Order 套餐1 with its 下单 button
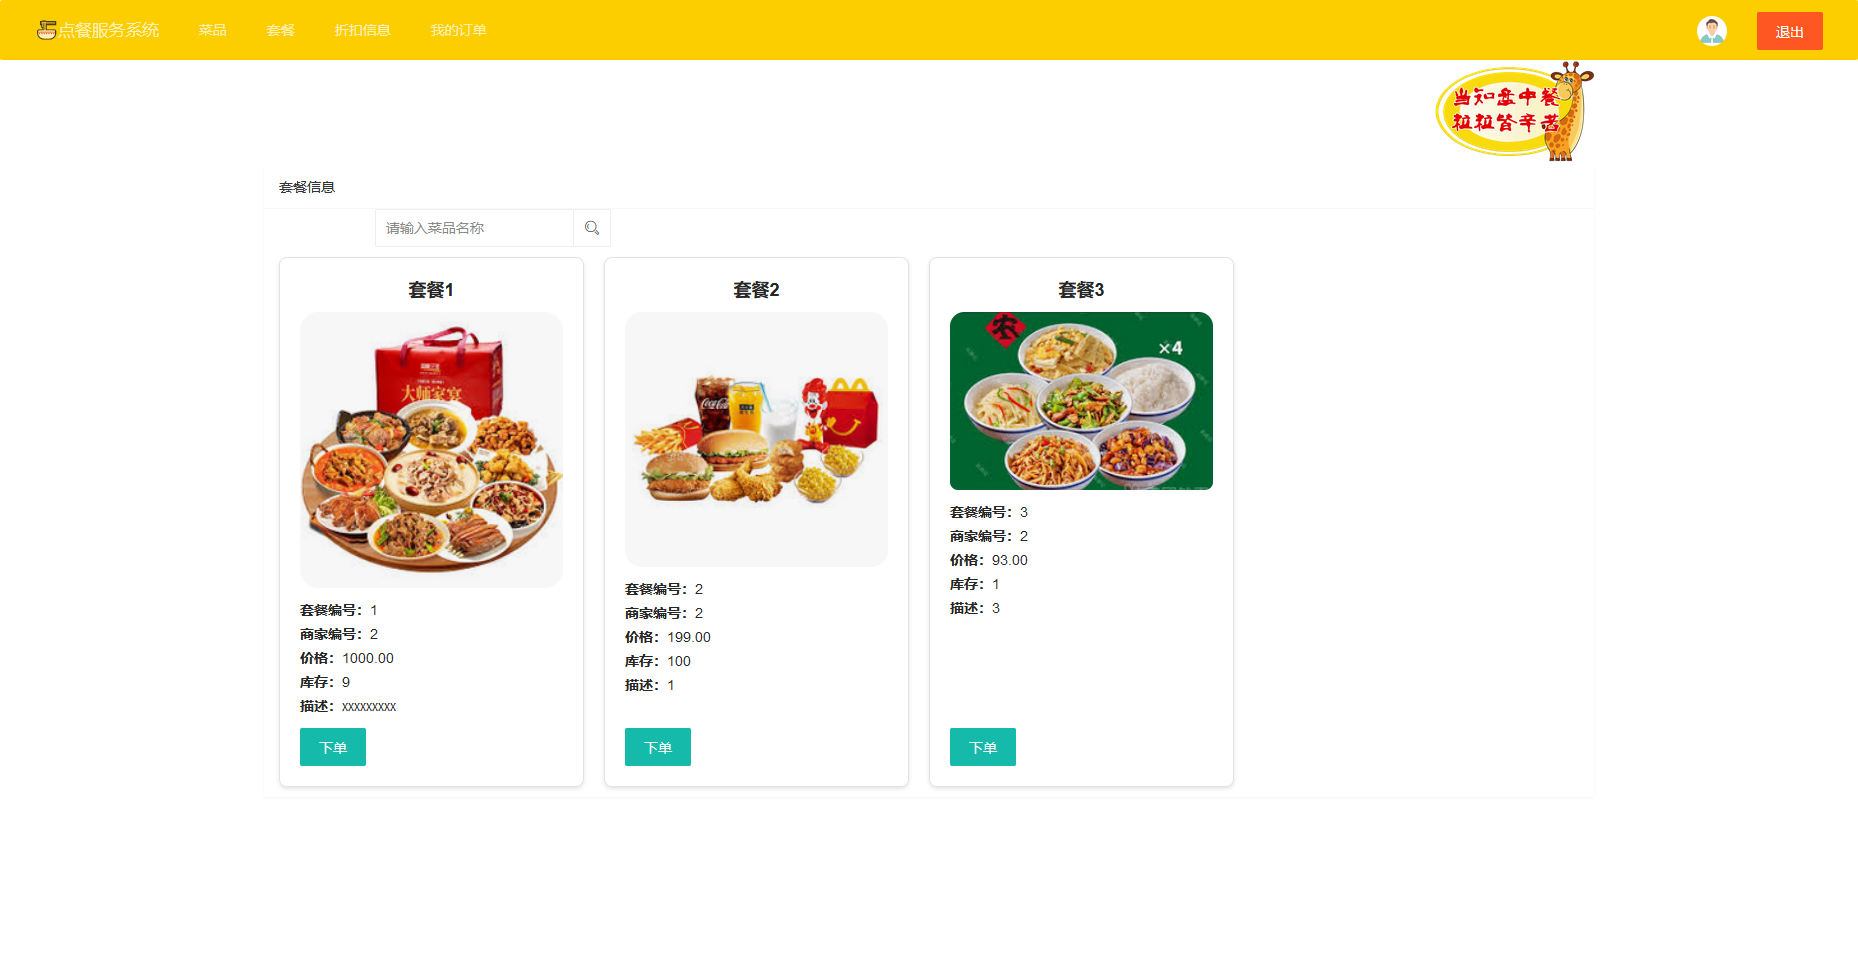 click(333, 747)
